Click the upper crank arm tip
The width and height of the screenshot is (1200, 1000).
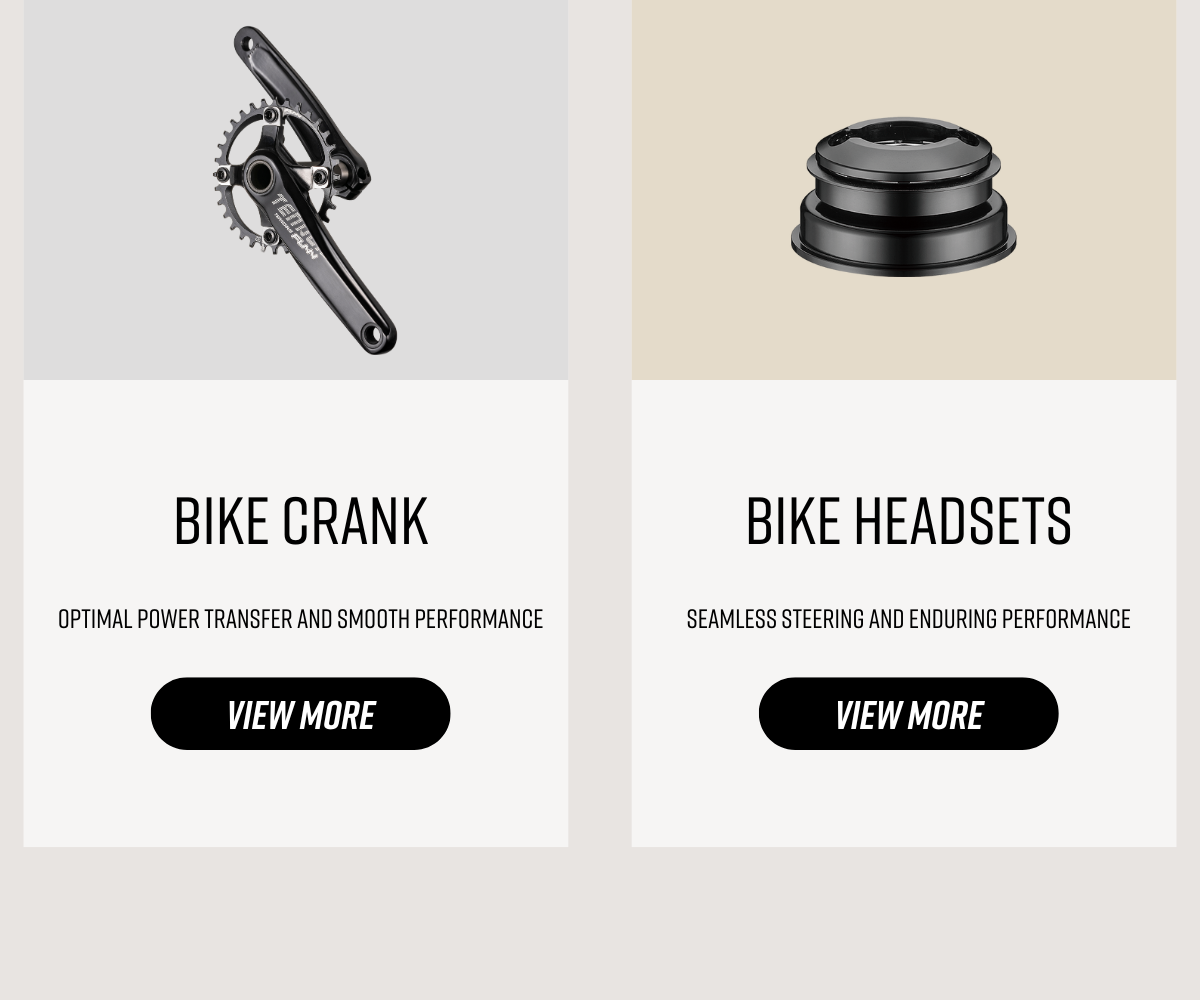point(247,42)
